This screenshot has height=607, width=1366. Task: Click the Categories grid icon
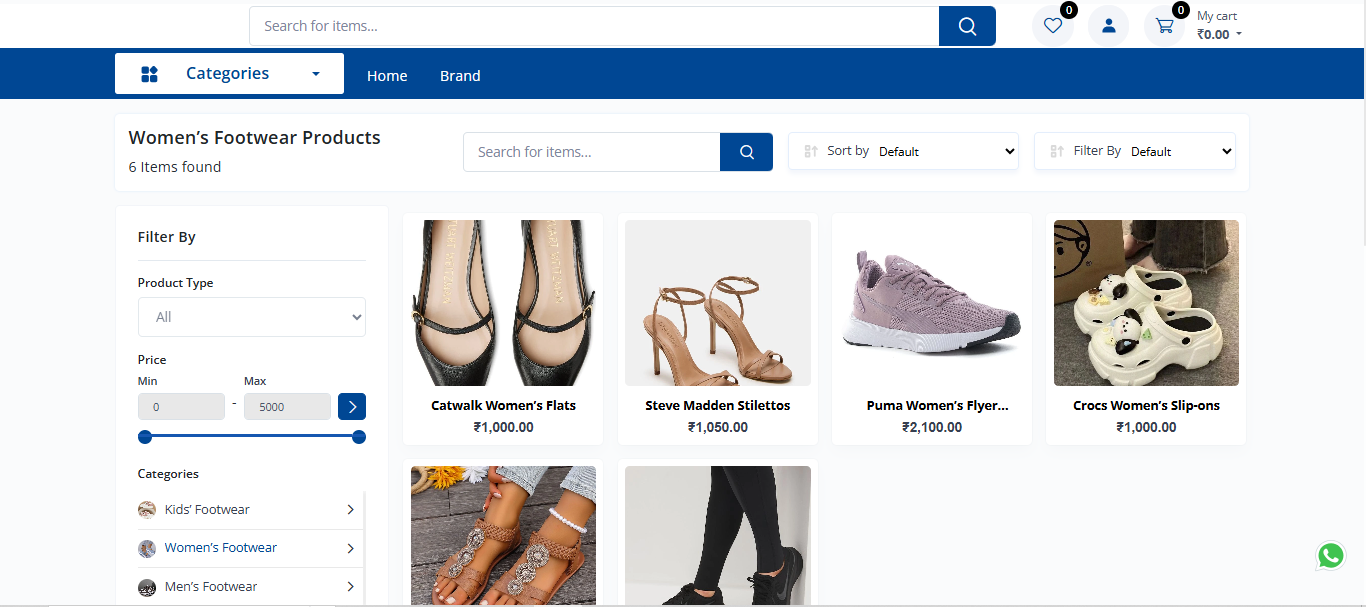click(x=150, y=74)
